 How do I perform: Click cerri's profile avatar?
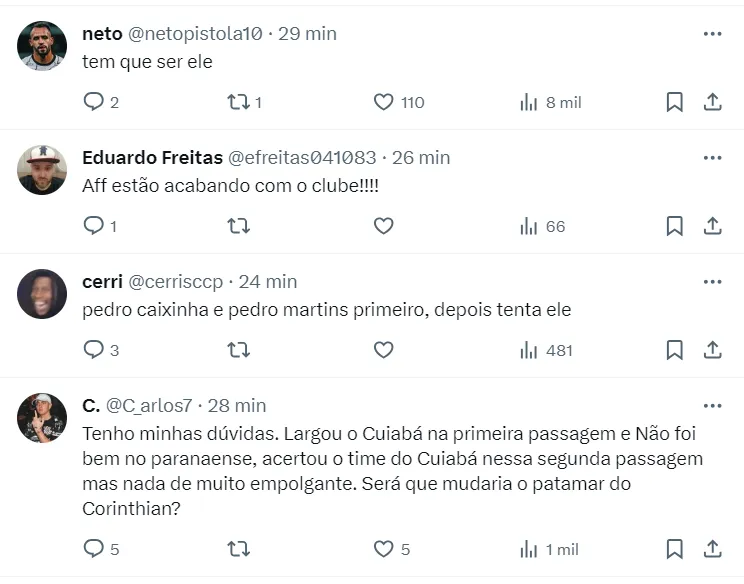(x=42, y=294)
